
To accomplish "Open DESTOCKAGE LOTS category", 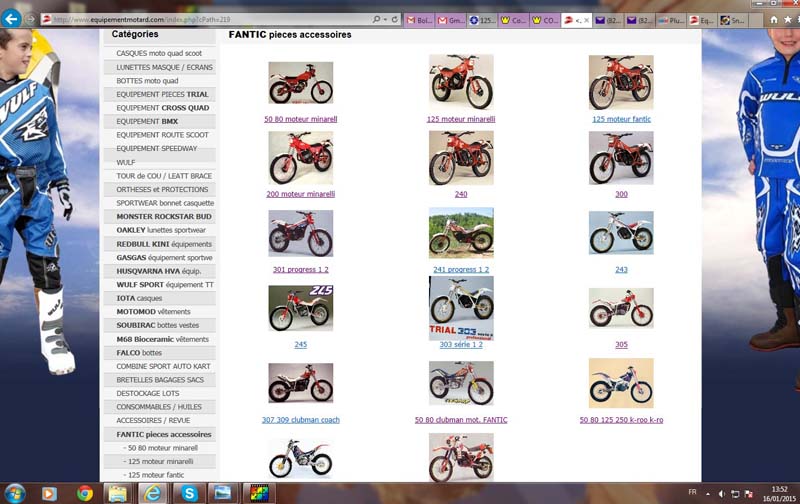I will pyautogui.click(x=159, y=393).
